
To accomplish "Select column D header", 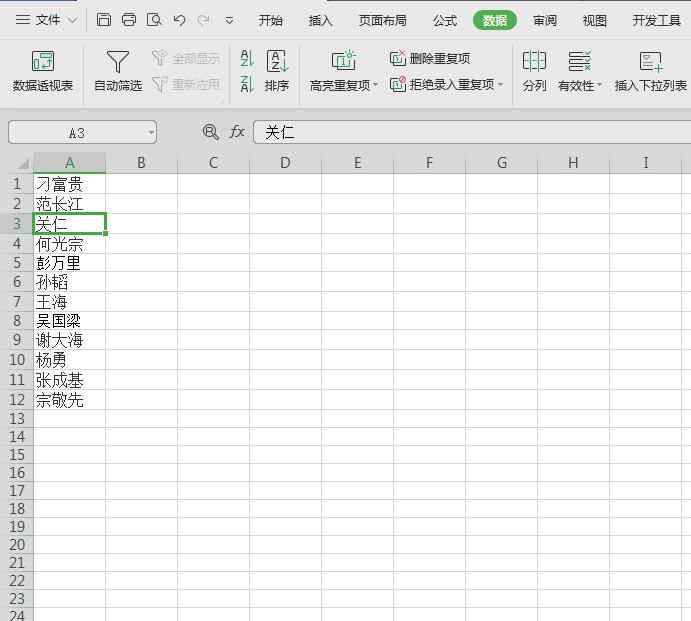I will (285, 163).
